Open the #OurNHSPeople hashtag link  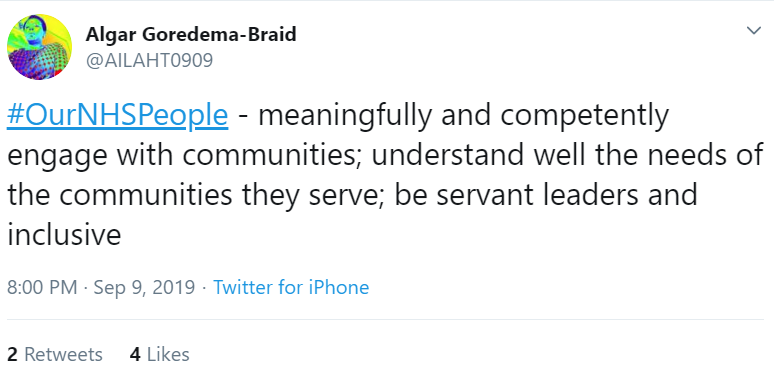[117, 116]
